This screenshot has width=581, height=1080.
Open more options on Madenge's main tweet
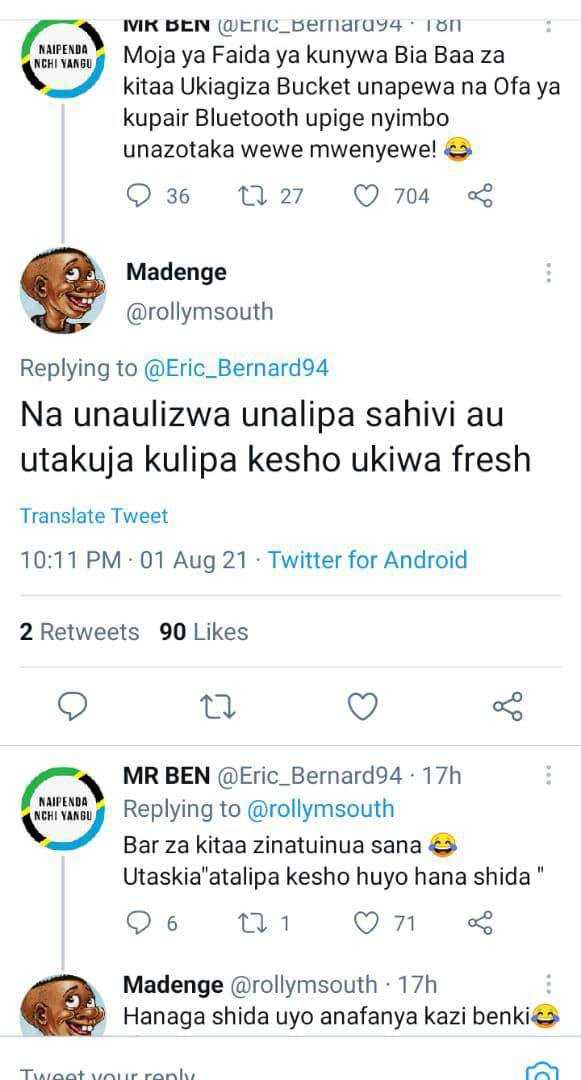click(x=548, y=273)
